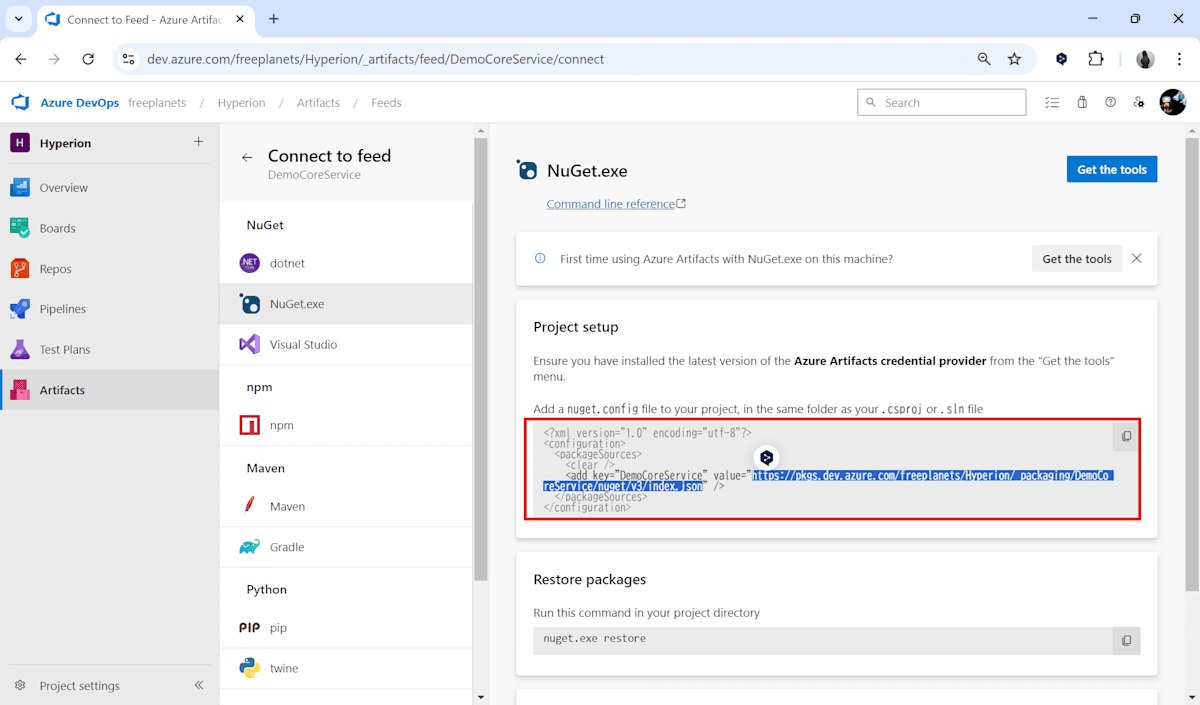Open the browser Extensions puzzle icon
Screen dimensions: 1200x705
coord(1096,59)
